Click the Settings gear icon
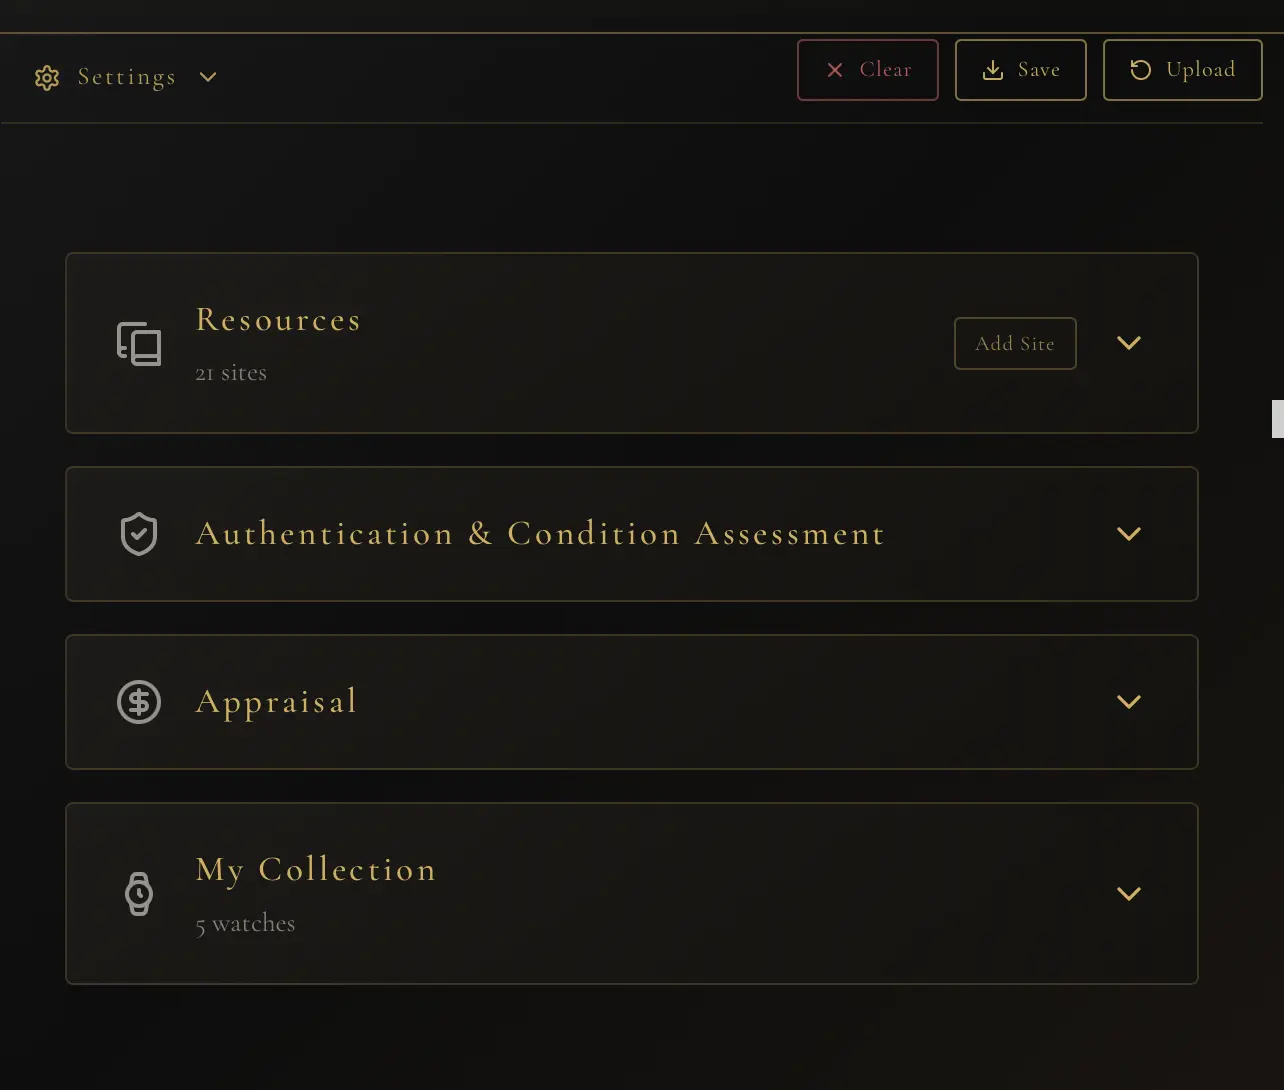 click(47, 78)
